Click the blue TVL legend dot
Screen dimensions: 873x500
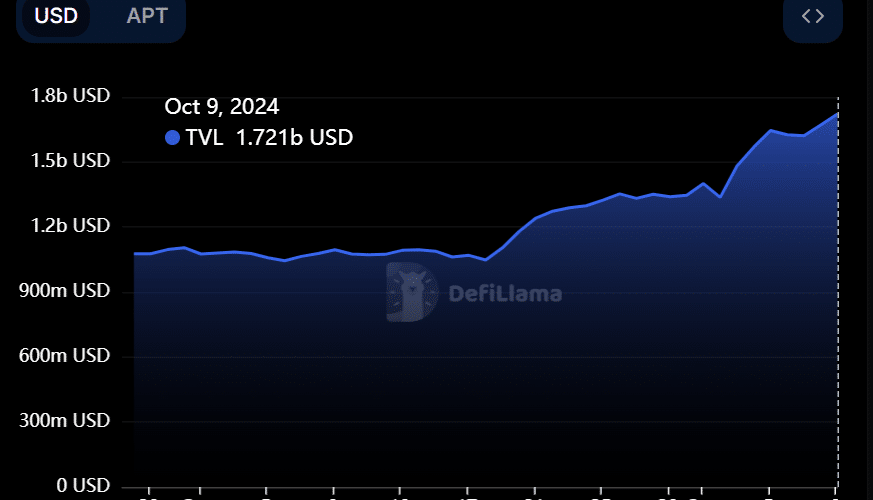(x=172, y=138)
